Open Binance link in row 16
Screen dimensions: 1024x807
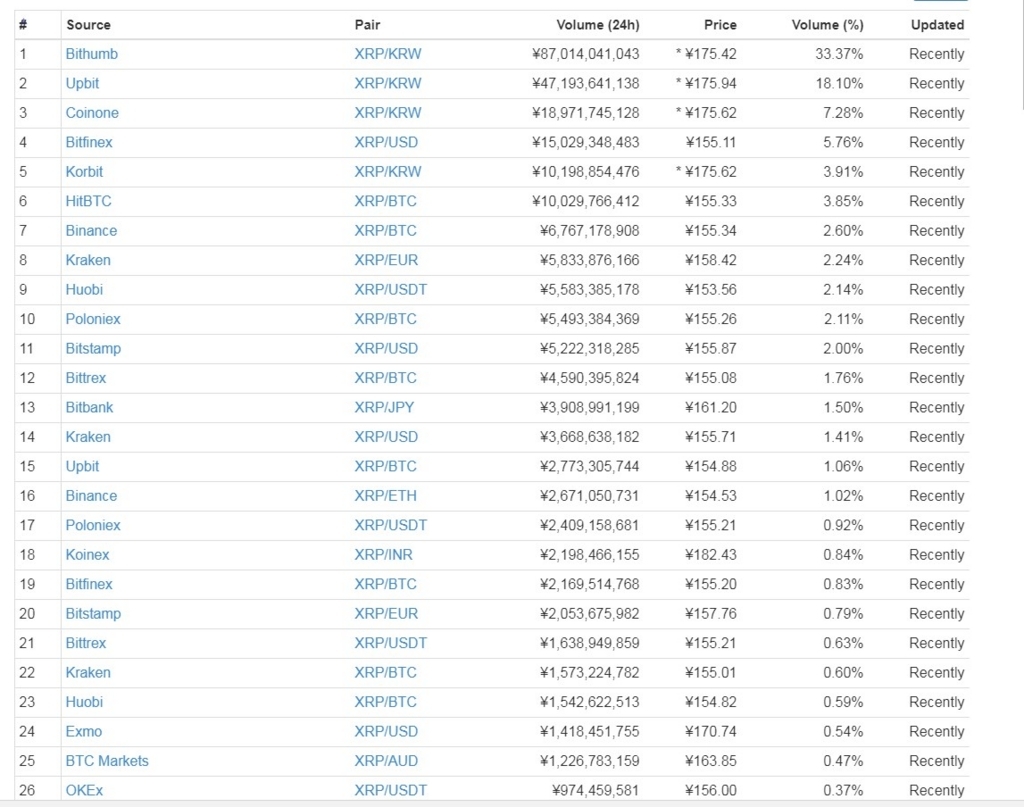[x=91, y=496]
